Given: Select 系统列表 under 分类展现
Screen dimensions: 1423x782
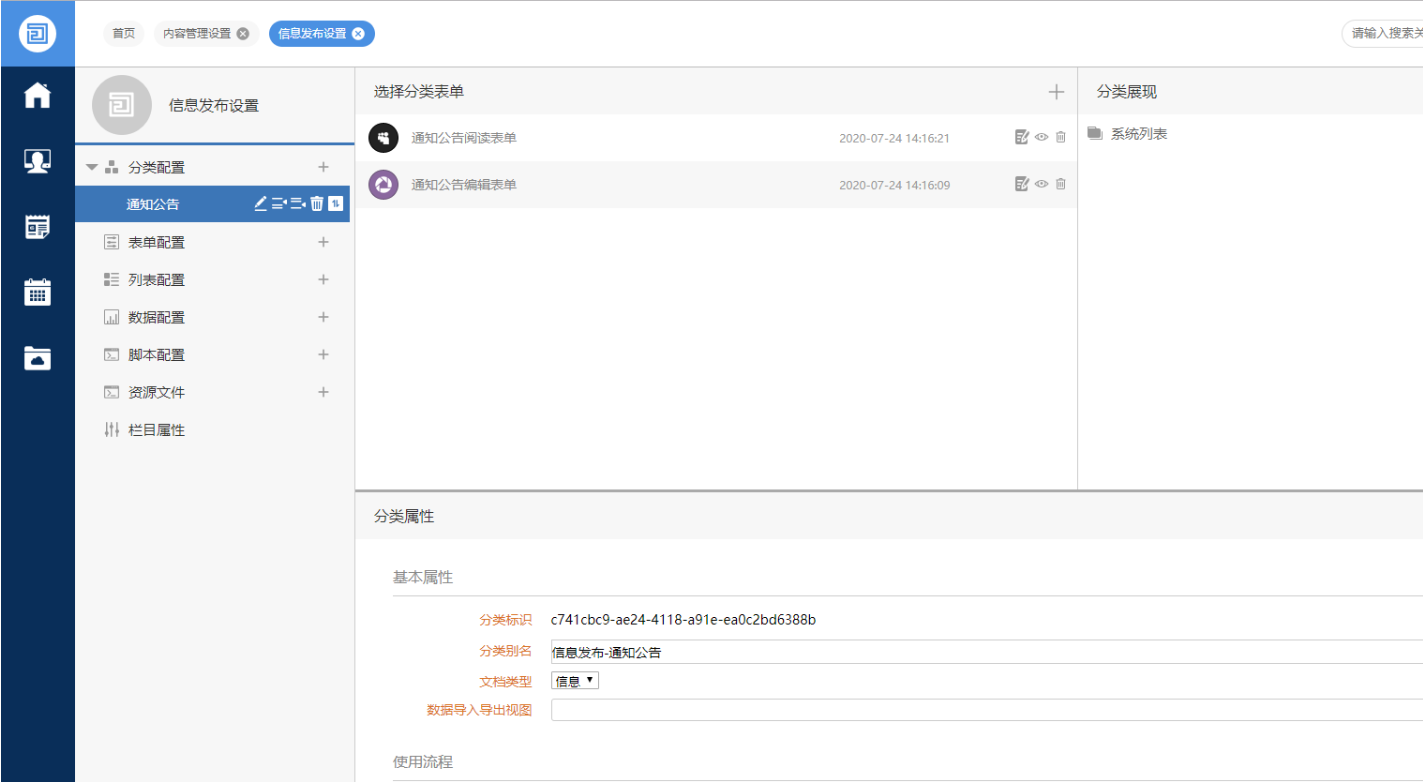Looking at the screenshot, I should (1138, 134).
